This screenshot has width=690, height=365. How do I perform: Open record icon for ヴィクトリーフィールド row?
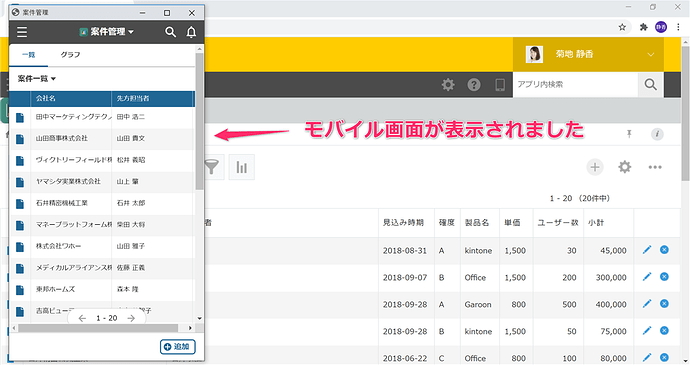pyautogui.click(x=20, y=161)
